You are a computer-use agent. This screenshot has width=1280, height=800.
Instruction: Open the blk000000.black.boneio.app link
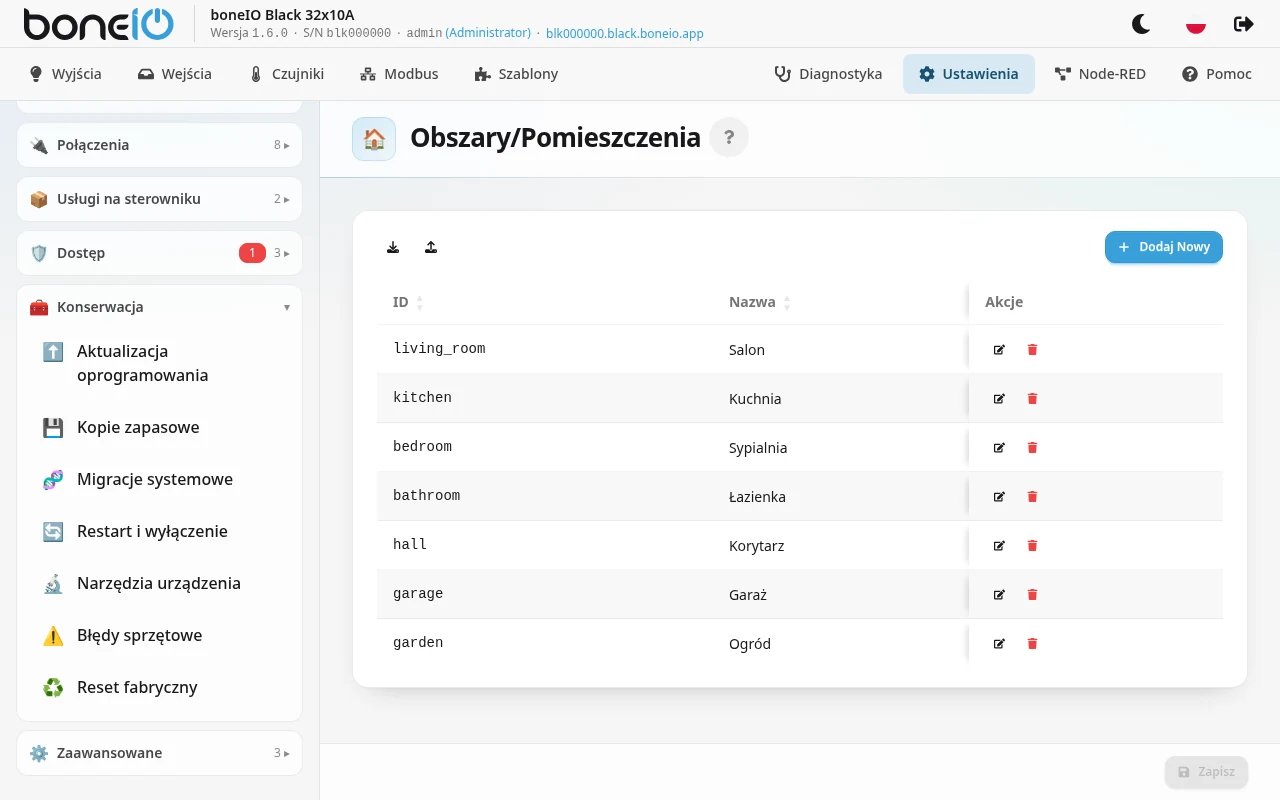click(x=625, y=33)
